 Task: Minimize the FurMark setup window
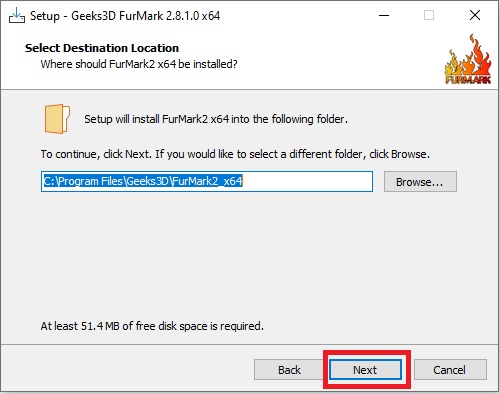pos(384,15)
